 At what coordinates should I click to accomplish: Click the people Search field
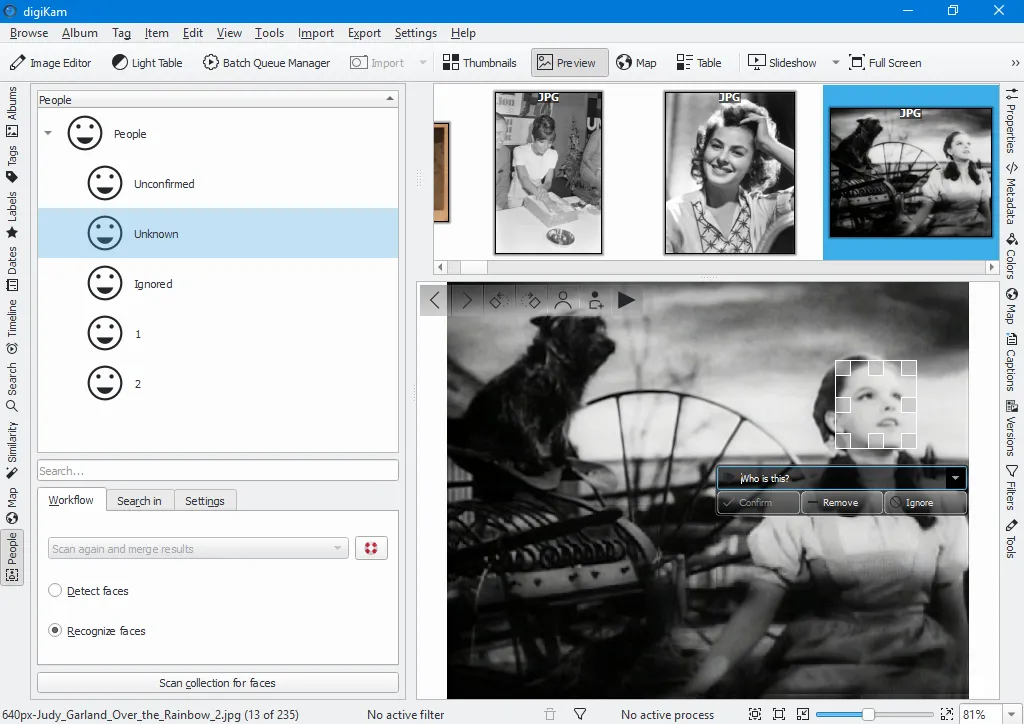pyautogui.click(x=218, y=471)
